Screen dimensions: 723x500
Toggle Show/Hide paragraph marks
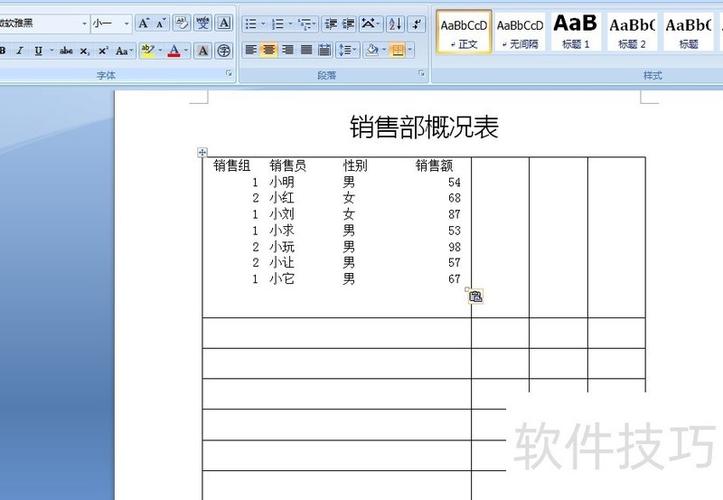coord(417,24)
